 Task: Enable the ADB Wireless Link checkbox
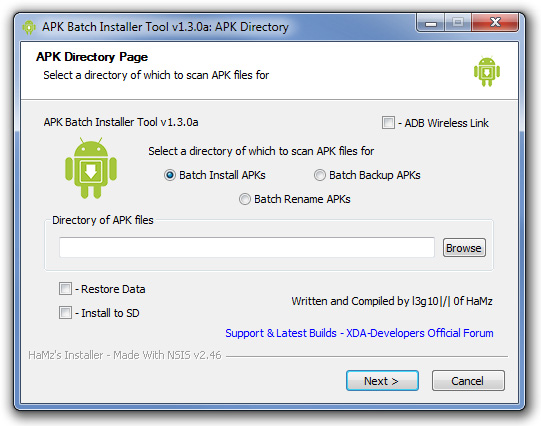click(x=388, y=122)
